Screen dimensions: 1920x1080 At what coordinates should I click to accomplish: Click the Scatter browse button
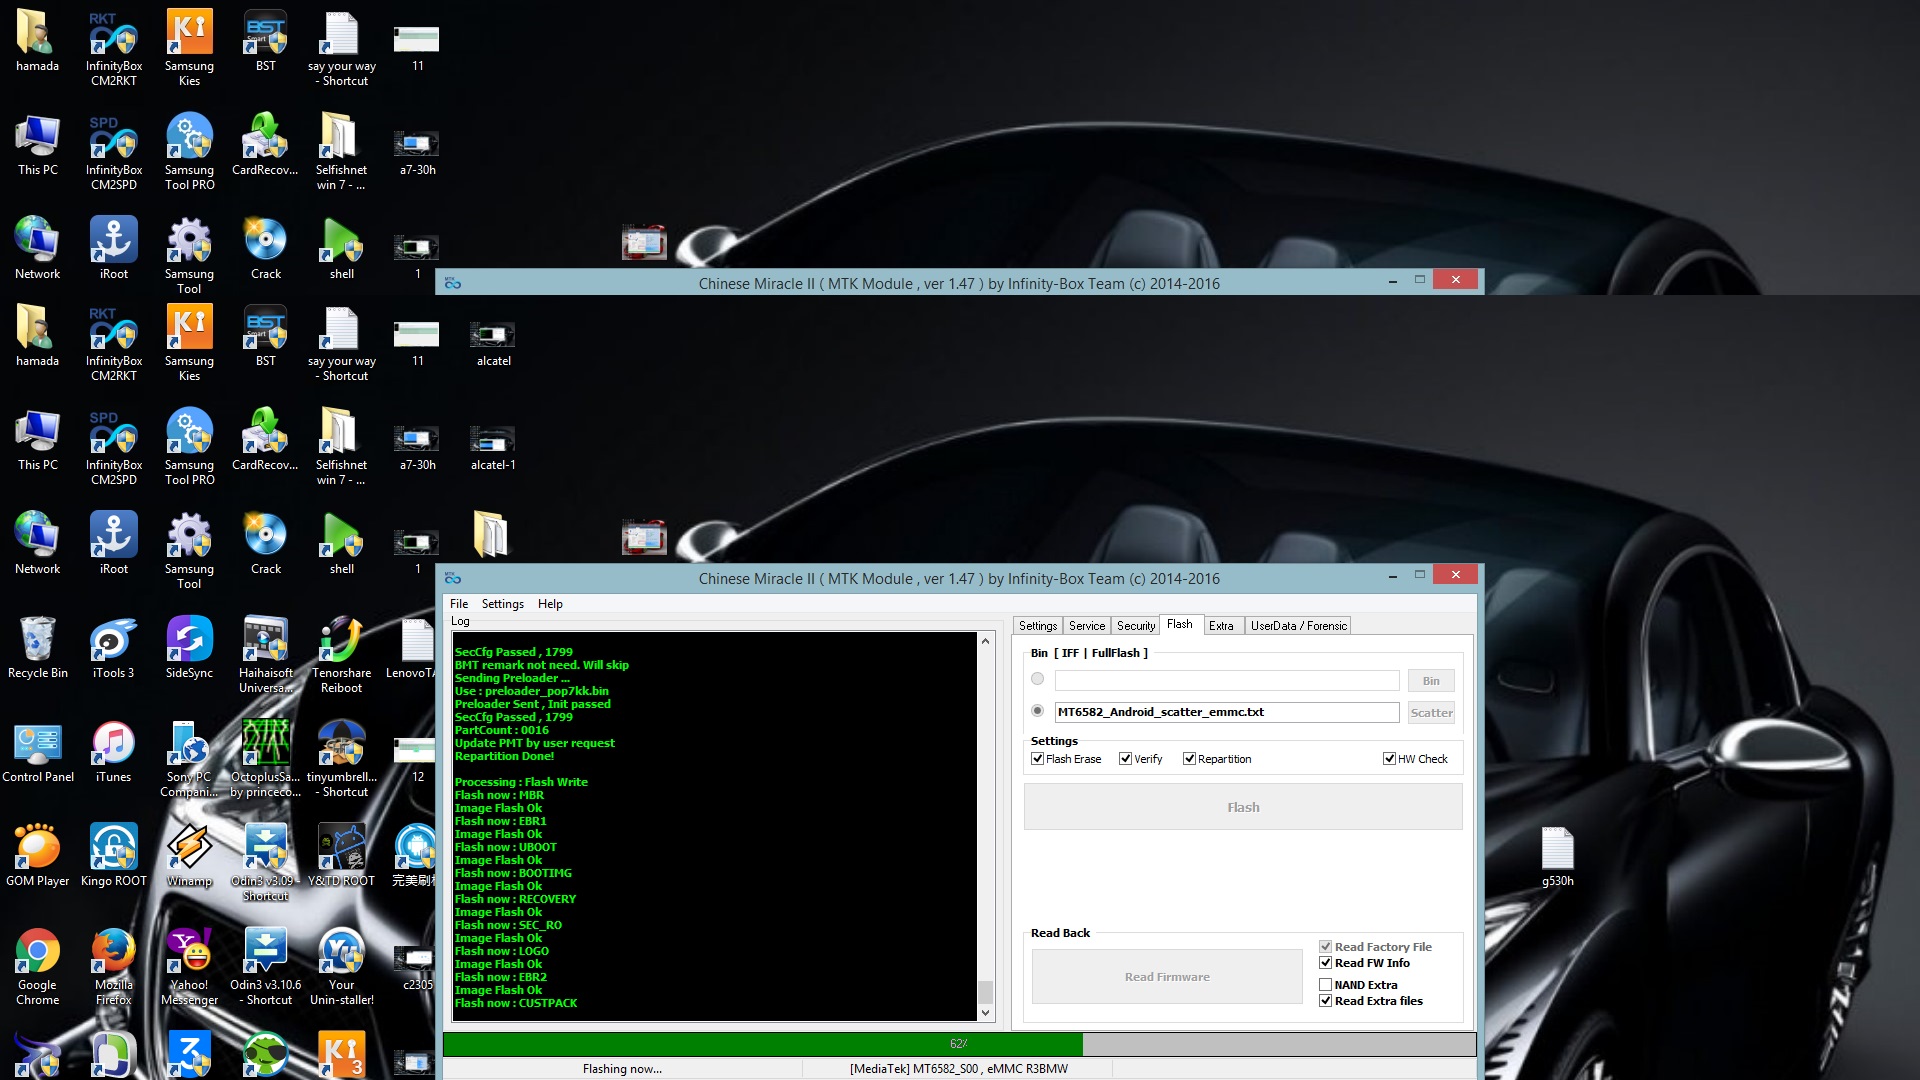coord(1431,713)
